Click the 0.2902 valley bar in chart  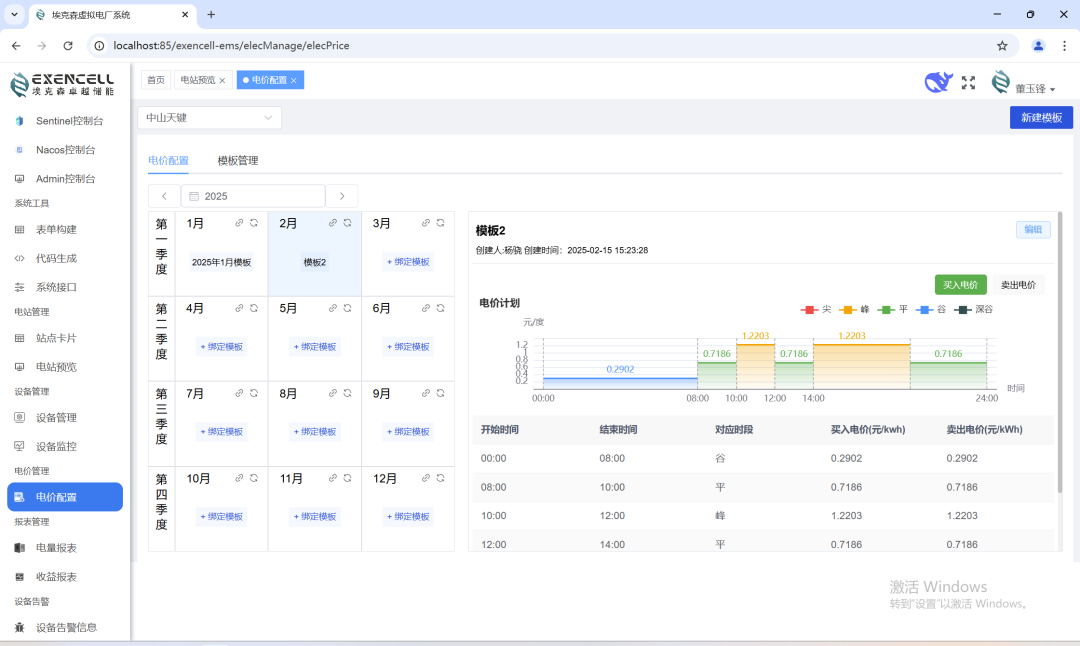(620, 383)
